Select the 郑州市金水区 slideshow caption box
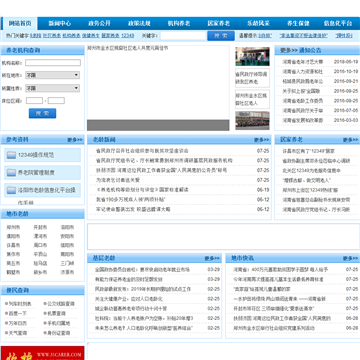The height and width of the screenshot is (360, 360). pyautogui.click(x=252, y=99)
